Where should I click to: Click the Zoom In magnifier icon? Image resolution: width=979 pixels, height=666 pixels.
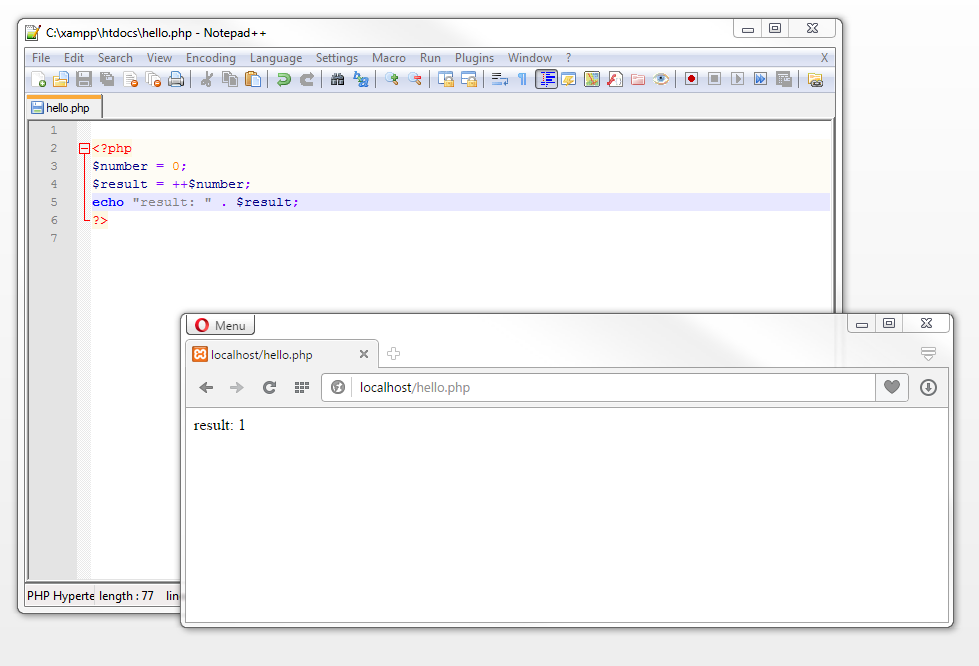391,79
